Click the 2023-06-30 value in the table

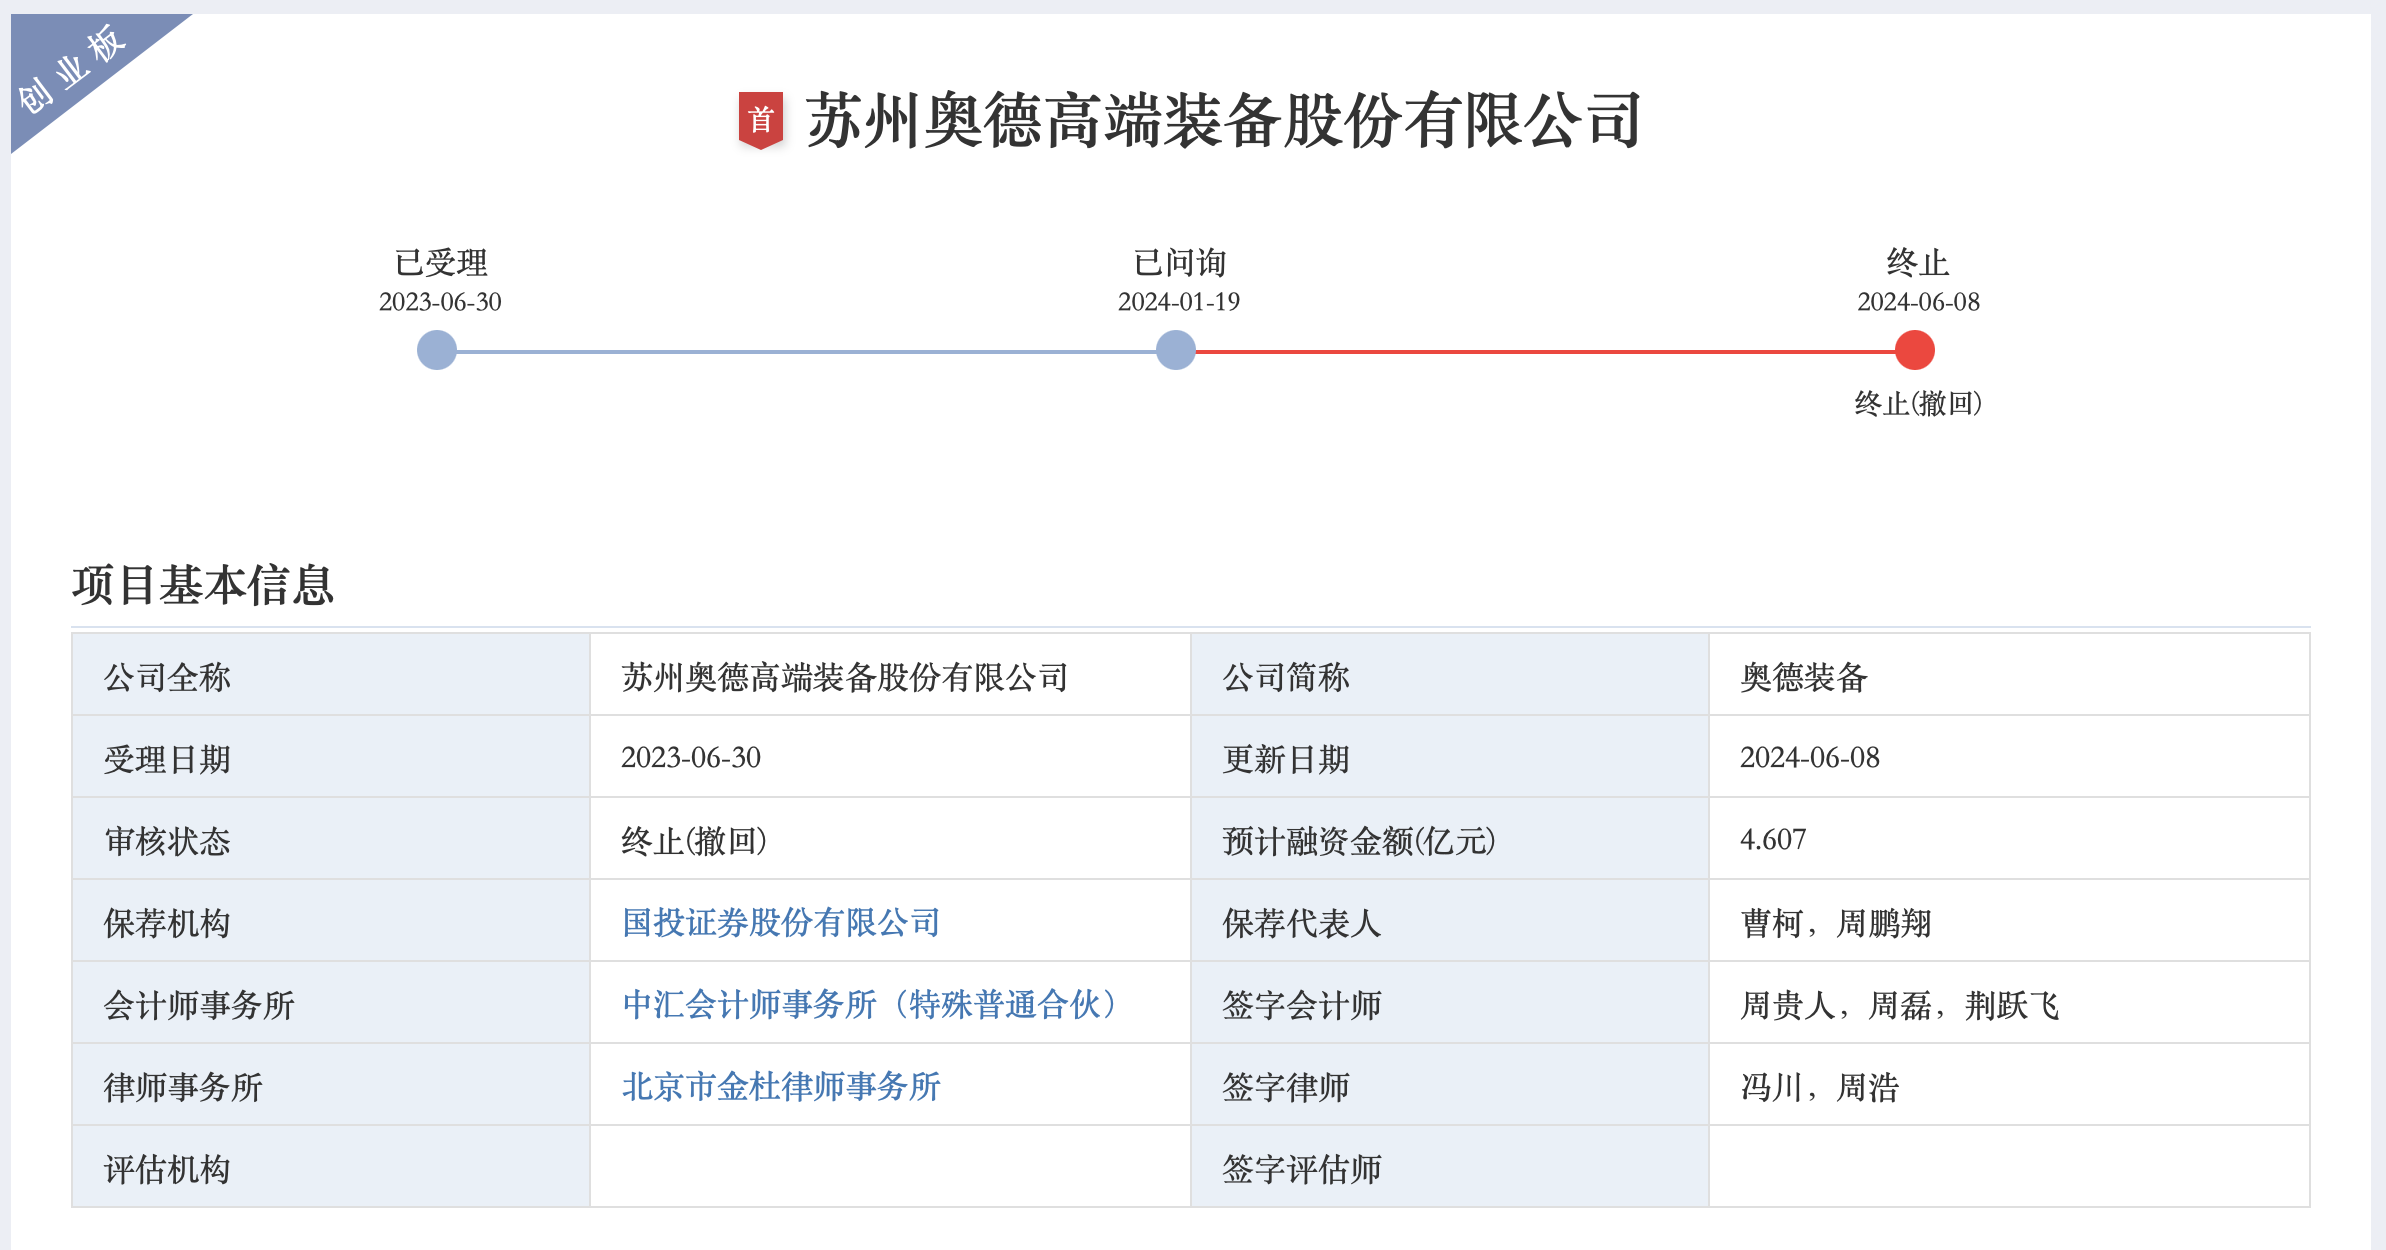click(x=691, y=757)
